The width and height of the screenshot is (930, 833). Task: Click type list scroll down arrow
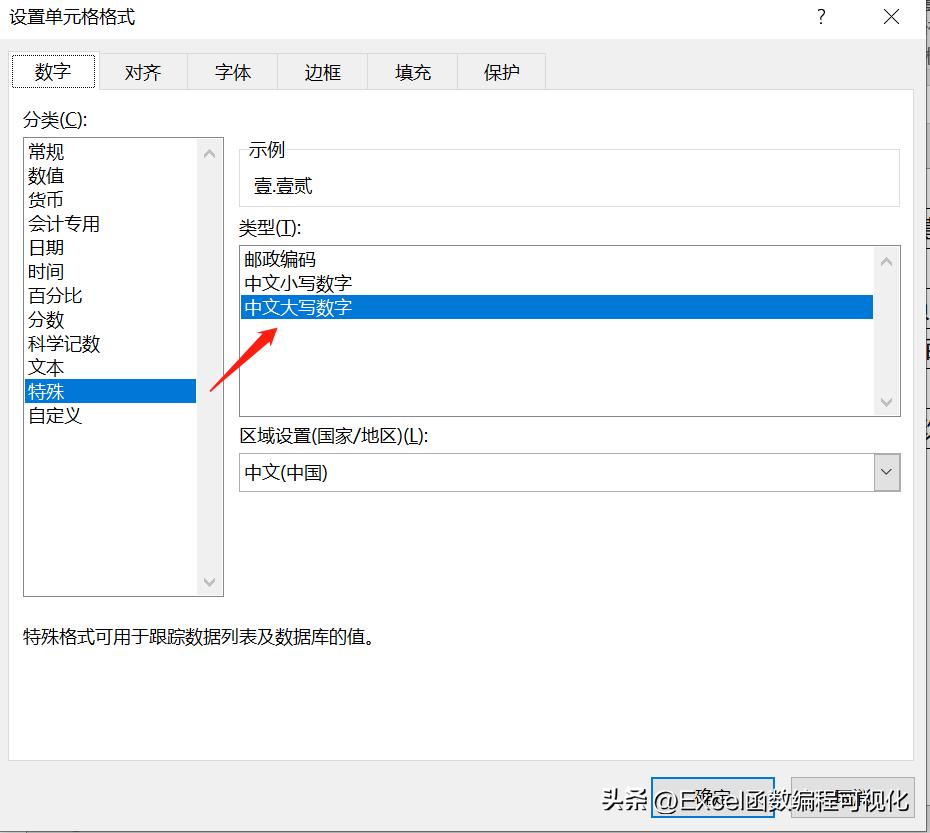coord(886,402)
